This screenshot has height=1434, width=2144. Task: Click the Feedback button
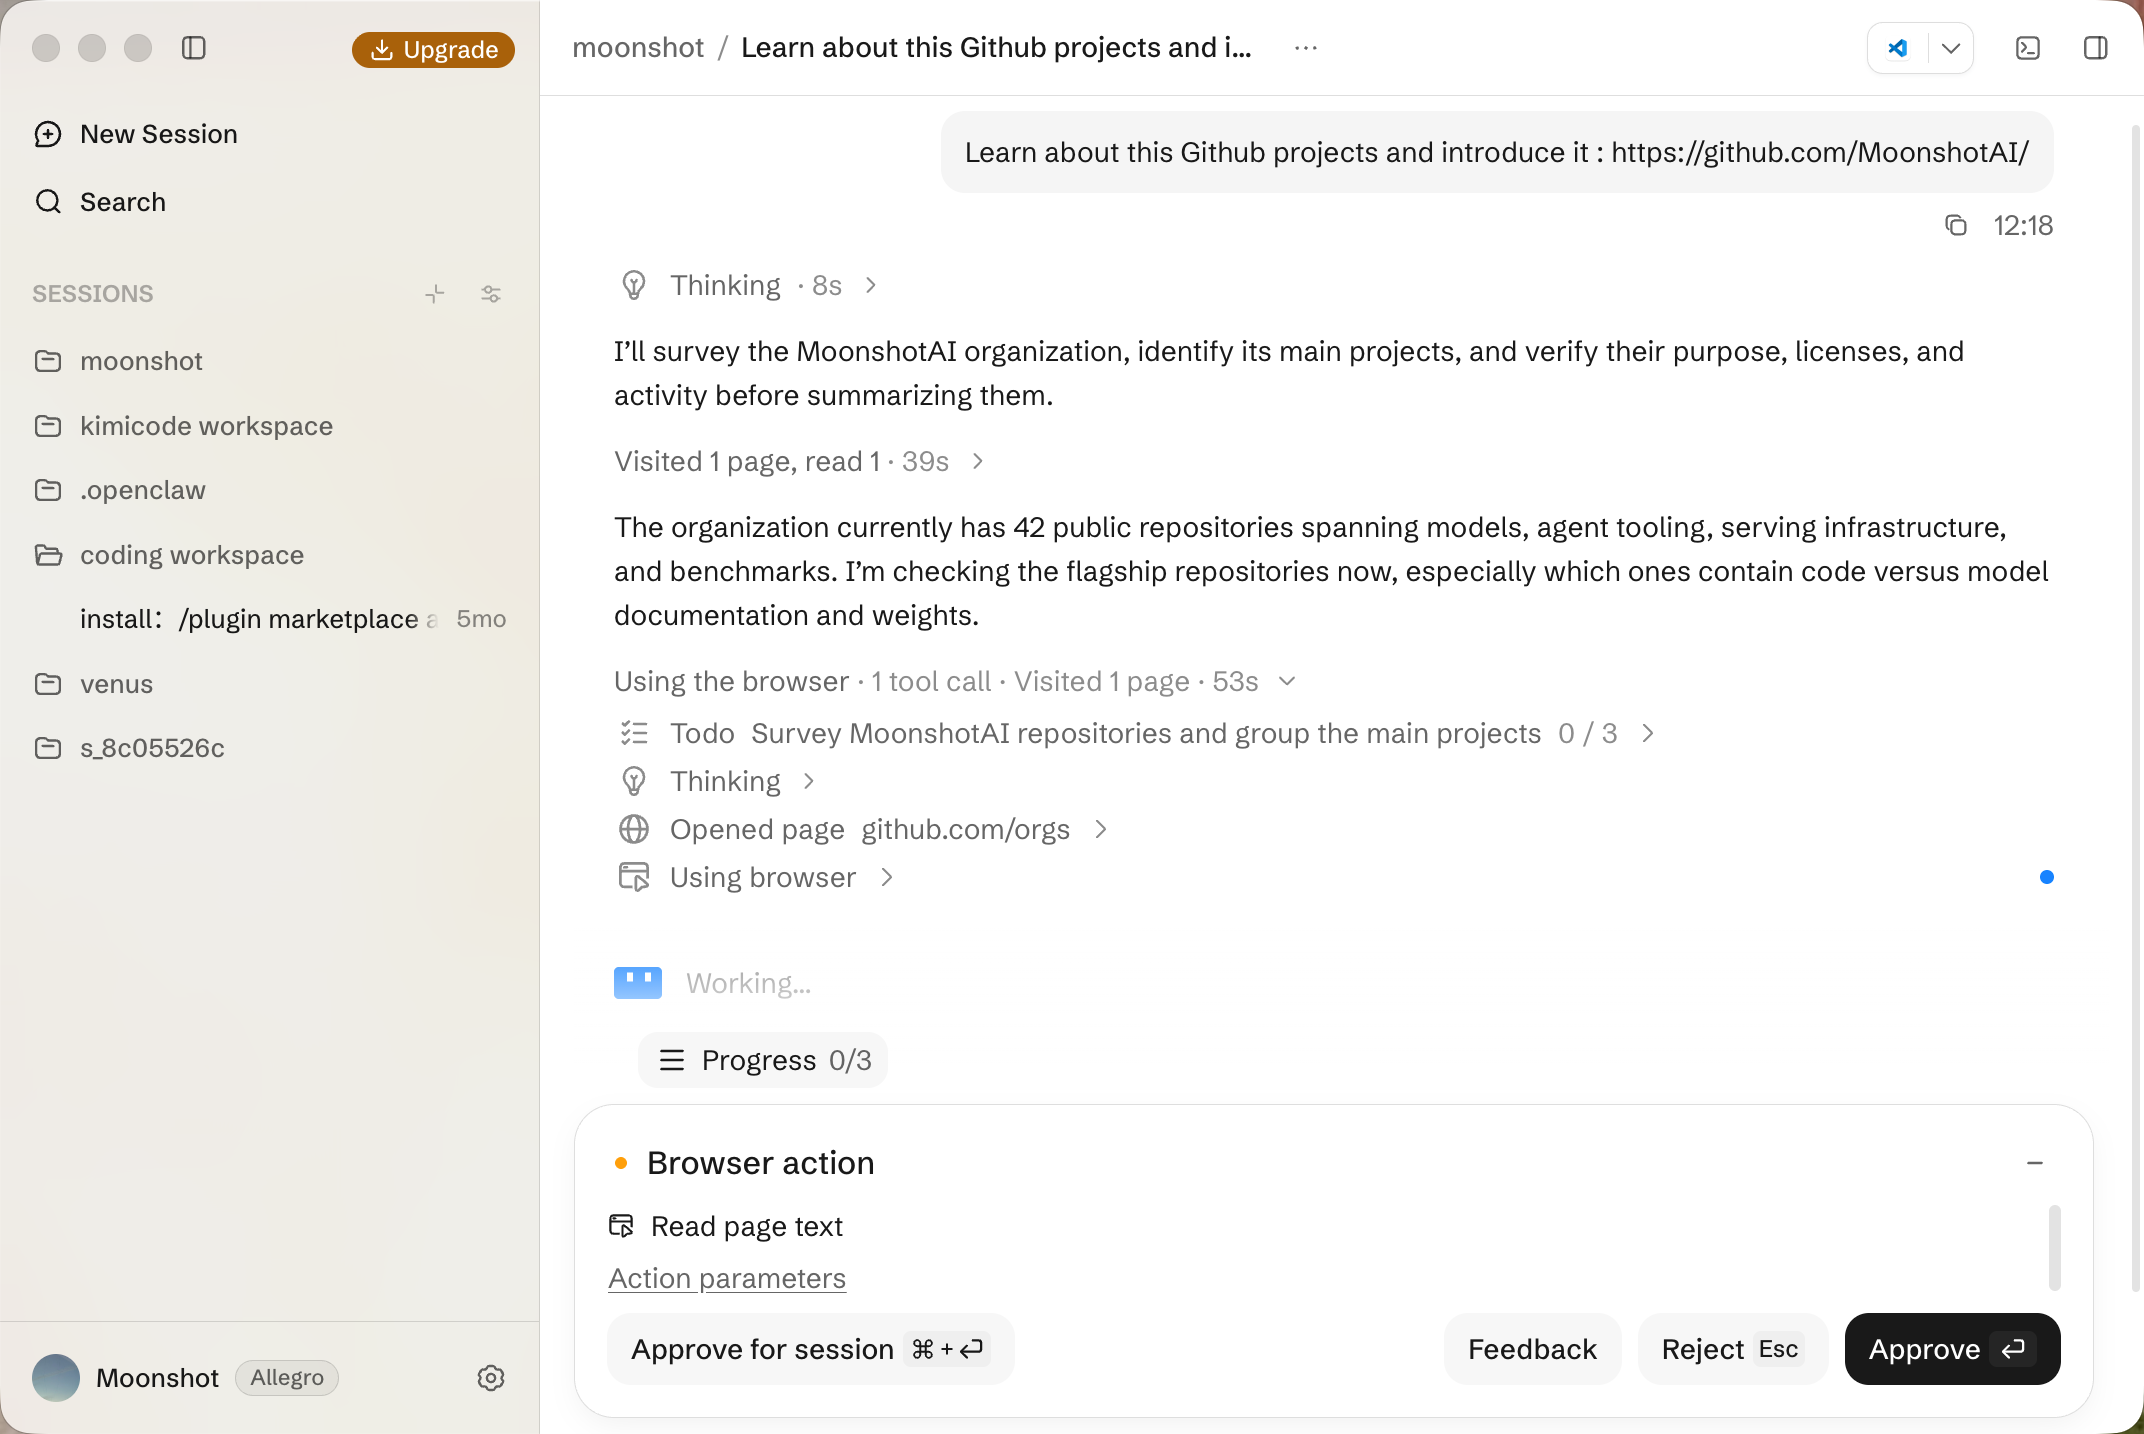(1533, 1350)
